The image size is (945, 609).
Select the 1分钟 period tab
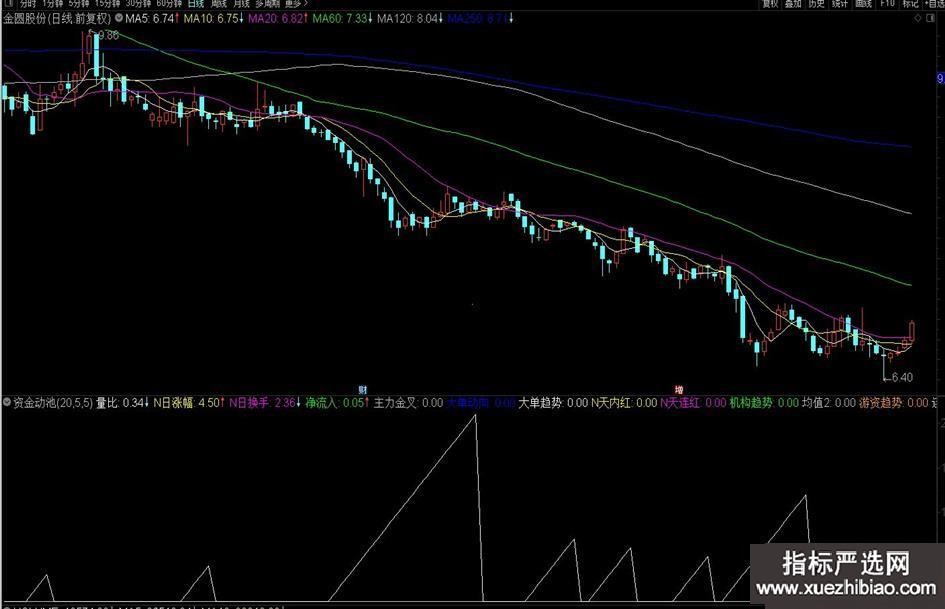[x=53, y=3]
